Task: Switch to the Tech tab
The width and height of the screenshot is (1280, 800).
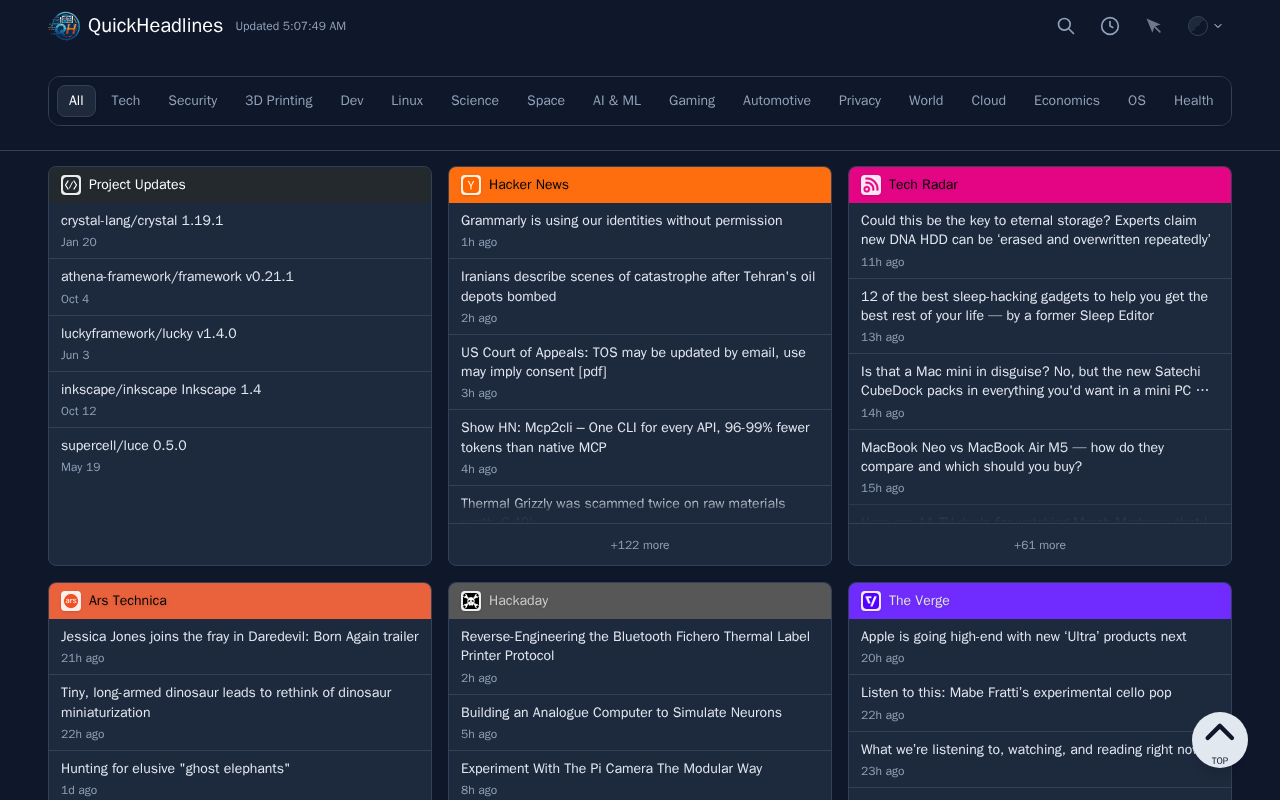Action: pyautogui.click(x=126, y=101)
